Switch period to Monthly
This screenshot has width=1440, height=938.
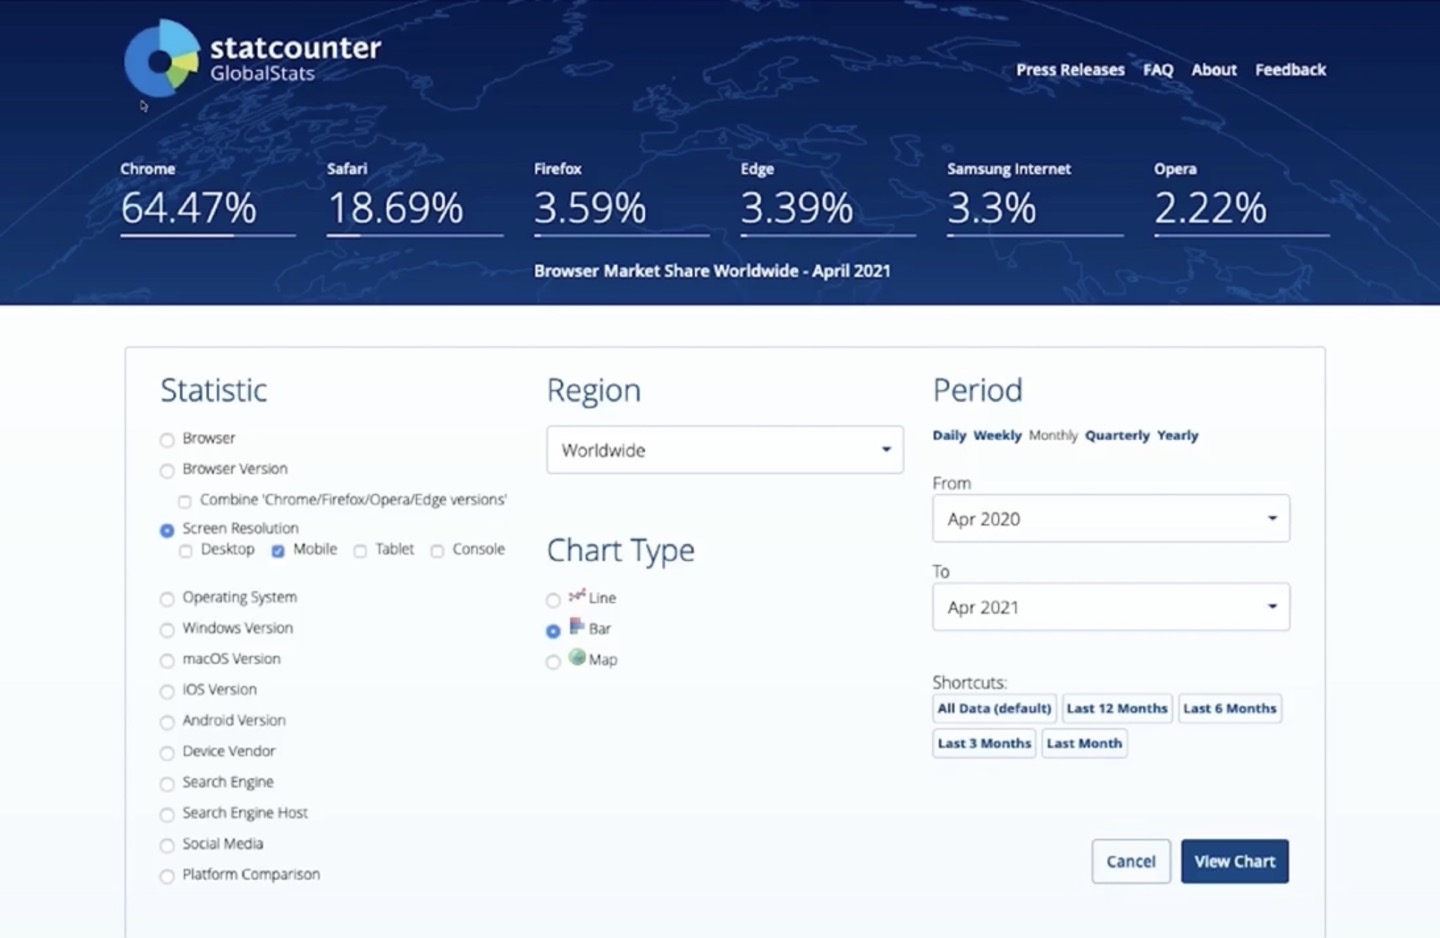pyautogui.click(x=1053, y=435)
